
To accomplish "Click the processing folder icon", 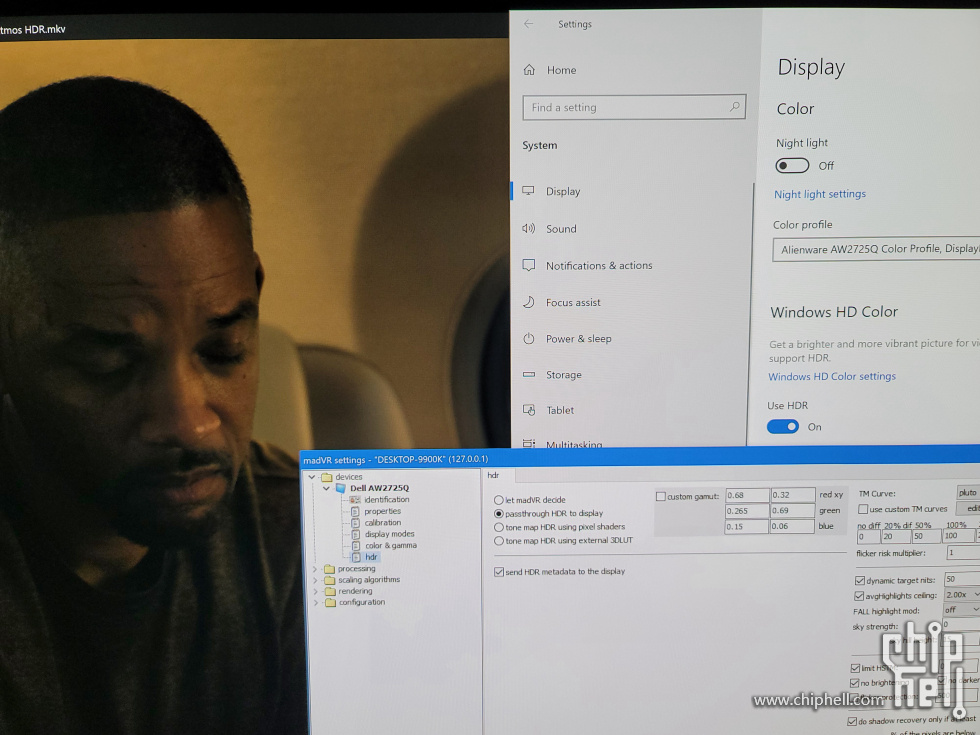I will point(329,569).
